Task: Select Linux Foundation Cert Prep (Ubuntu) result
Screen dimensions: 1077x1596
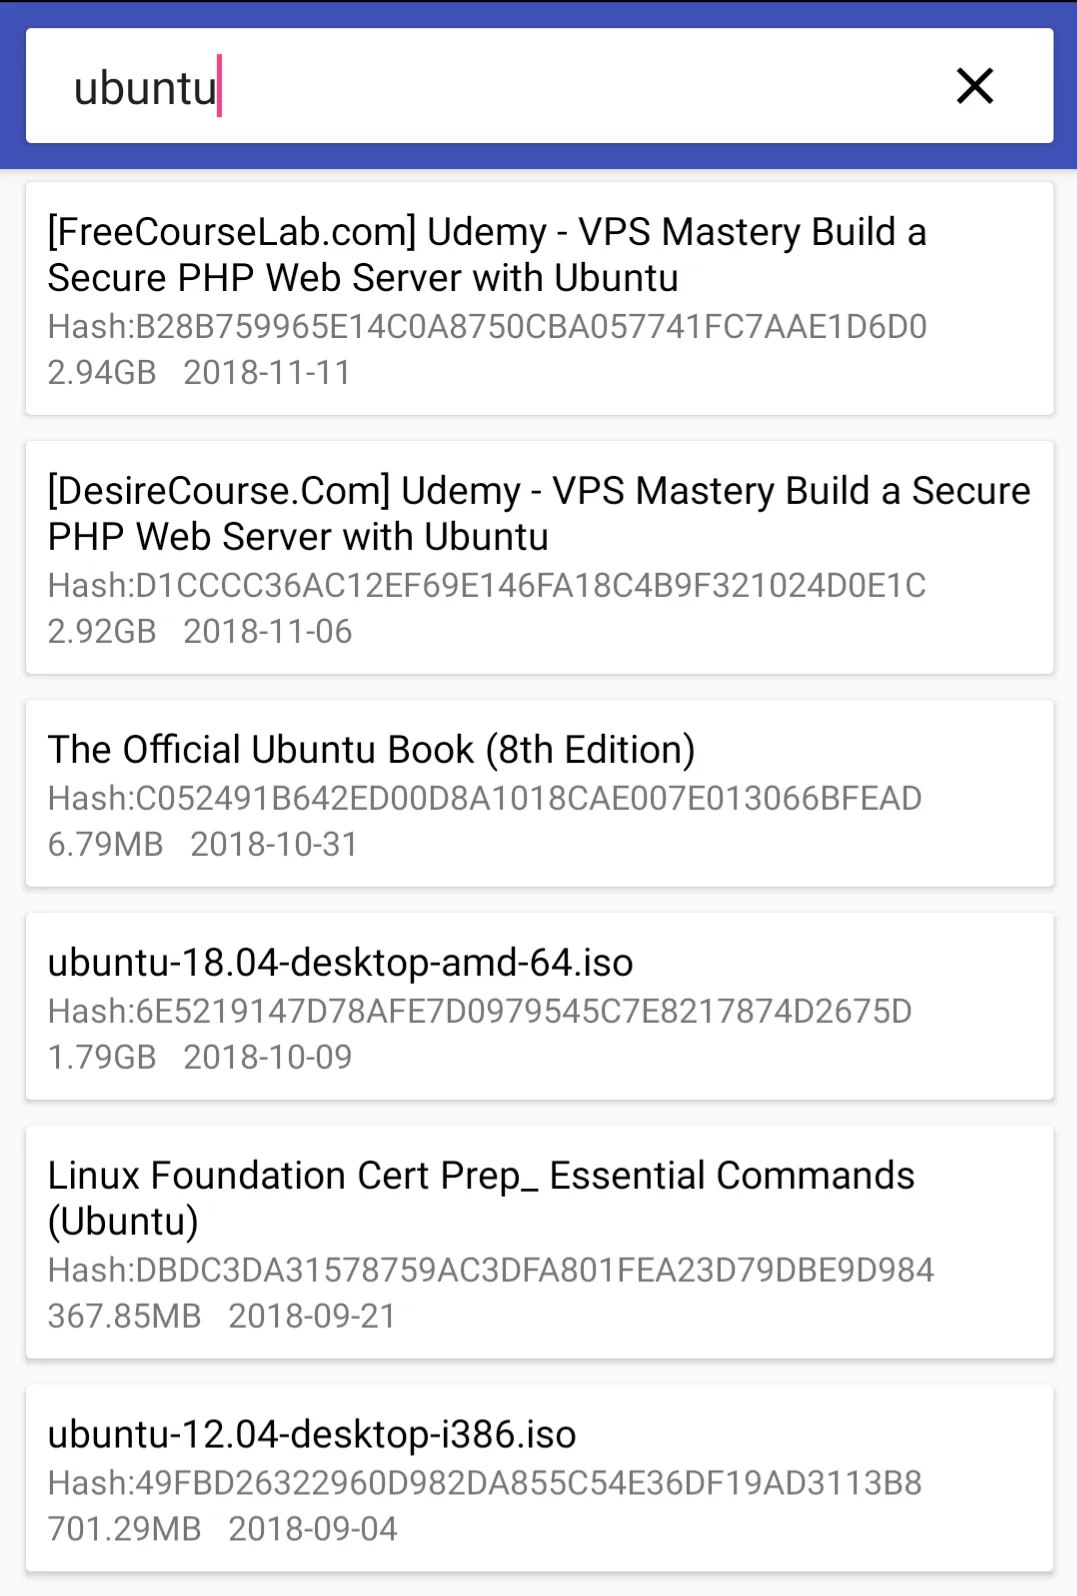Action: pos(481,1198)
